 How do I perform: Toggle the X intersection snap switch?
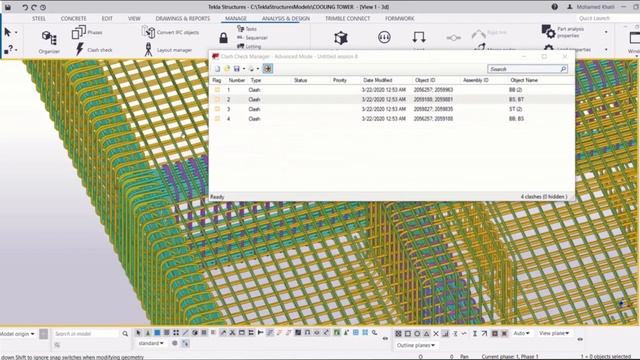click(436, 333)
